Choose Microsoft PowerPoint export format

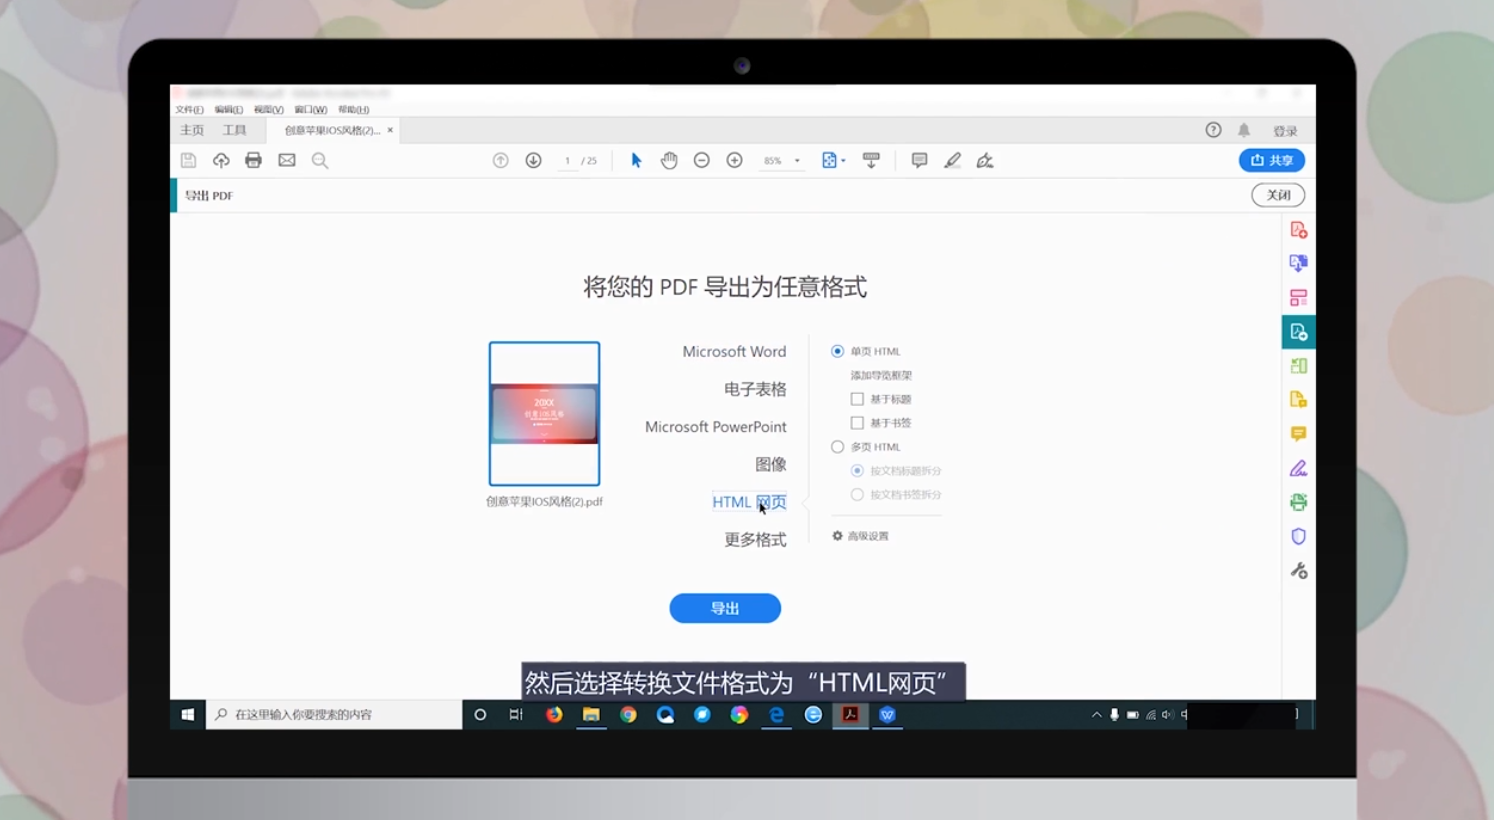point(716,426)
